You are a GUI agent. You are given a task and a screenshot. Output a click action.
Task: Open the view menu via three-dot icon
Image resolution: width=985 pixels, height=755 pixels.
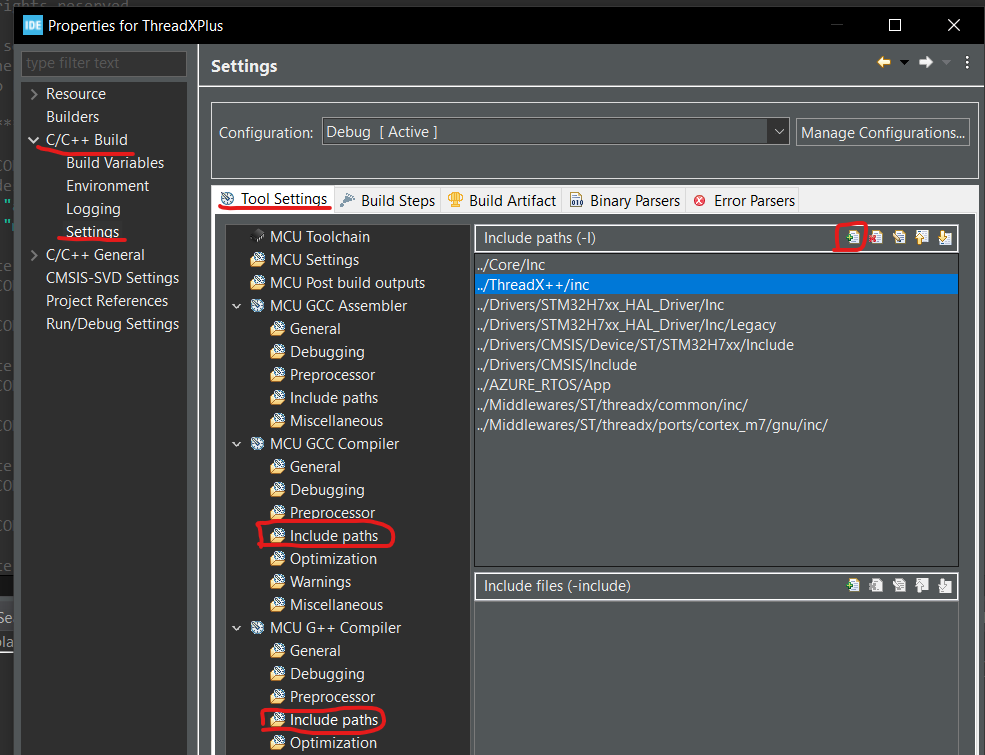pyautogui.click(x=966, y=62)
